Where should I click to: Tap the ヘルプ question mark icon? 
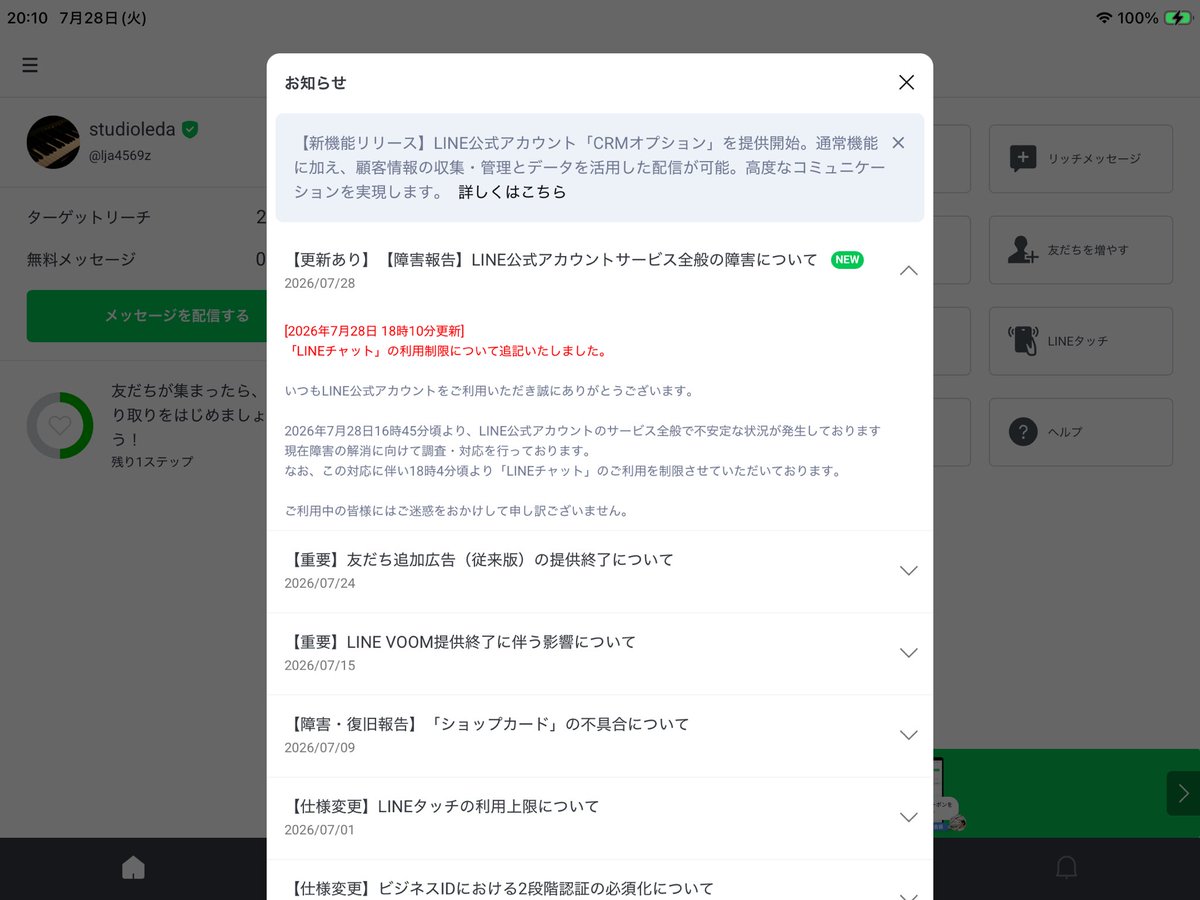pyautogui.click(x=1023, y=432)
